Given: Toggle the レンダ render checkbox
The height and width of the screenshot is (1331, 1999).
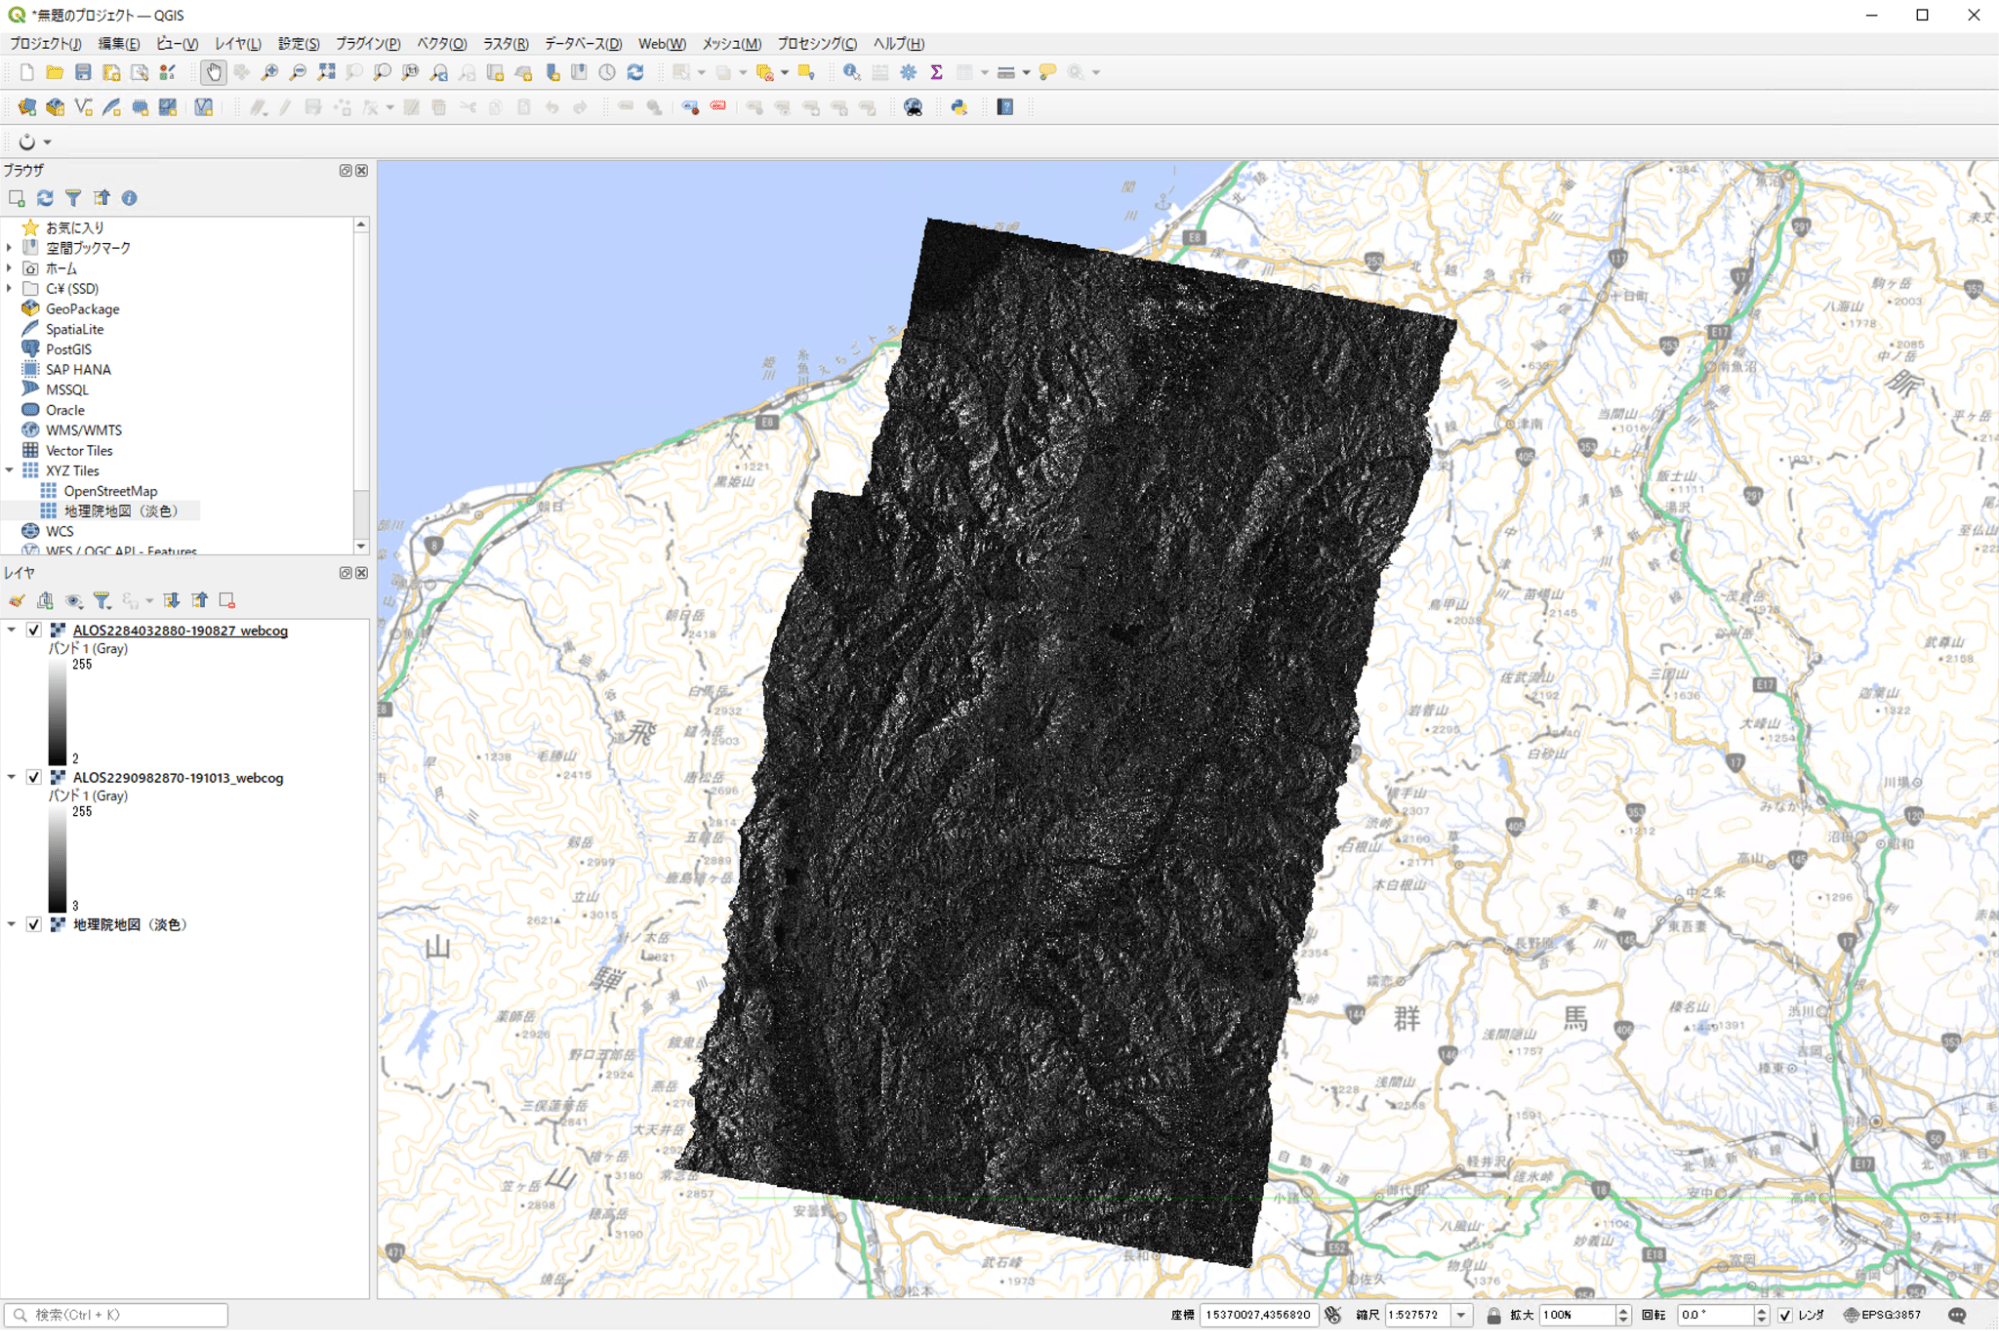Looking at the screenshot, I should pyautogui.click(x=1785, y=1315).
